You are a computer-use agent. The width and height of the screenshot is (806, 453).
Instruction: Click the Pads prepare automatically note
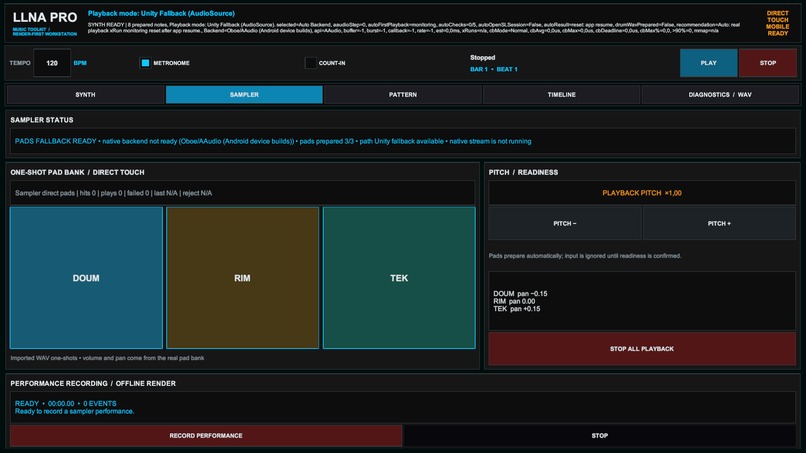(585, 256)
